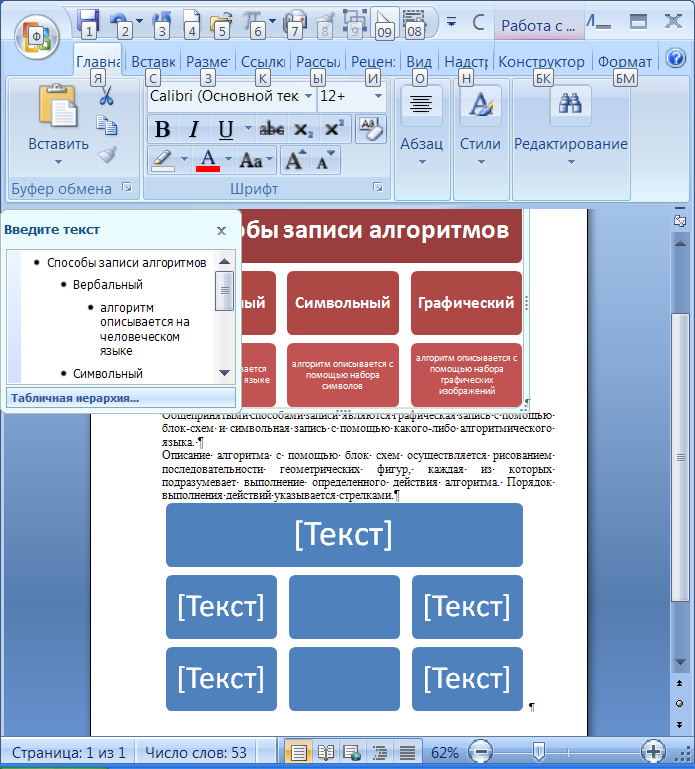This screenshot has width=695, height=769.
Task: Grow font size with large A icon
Action: point(295,160)
